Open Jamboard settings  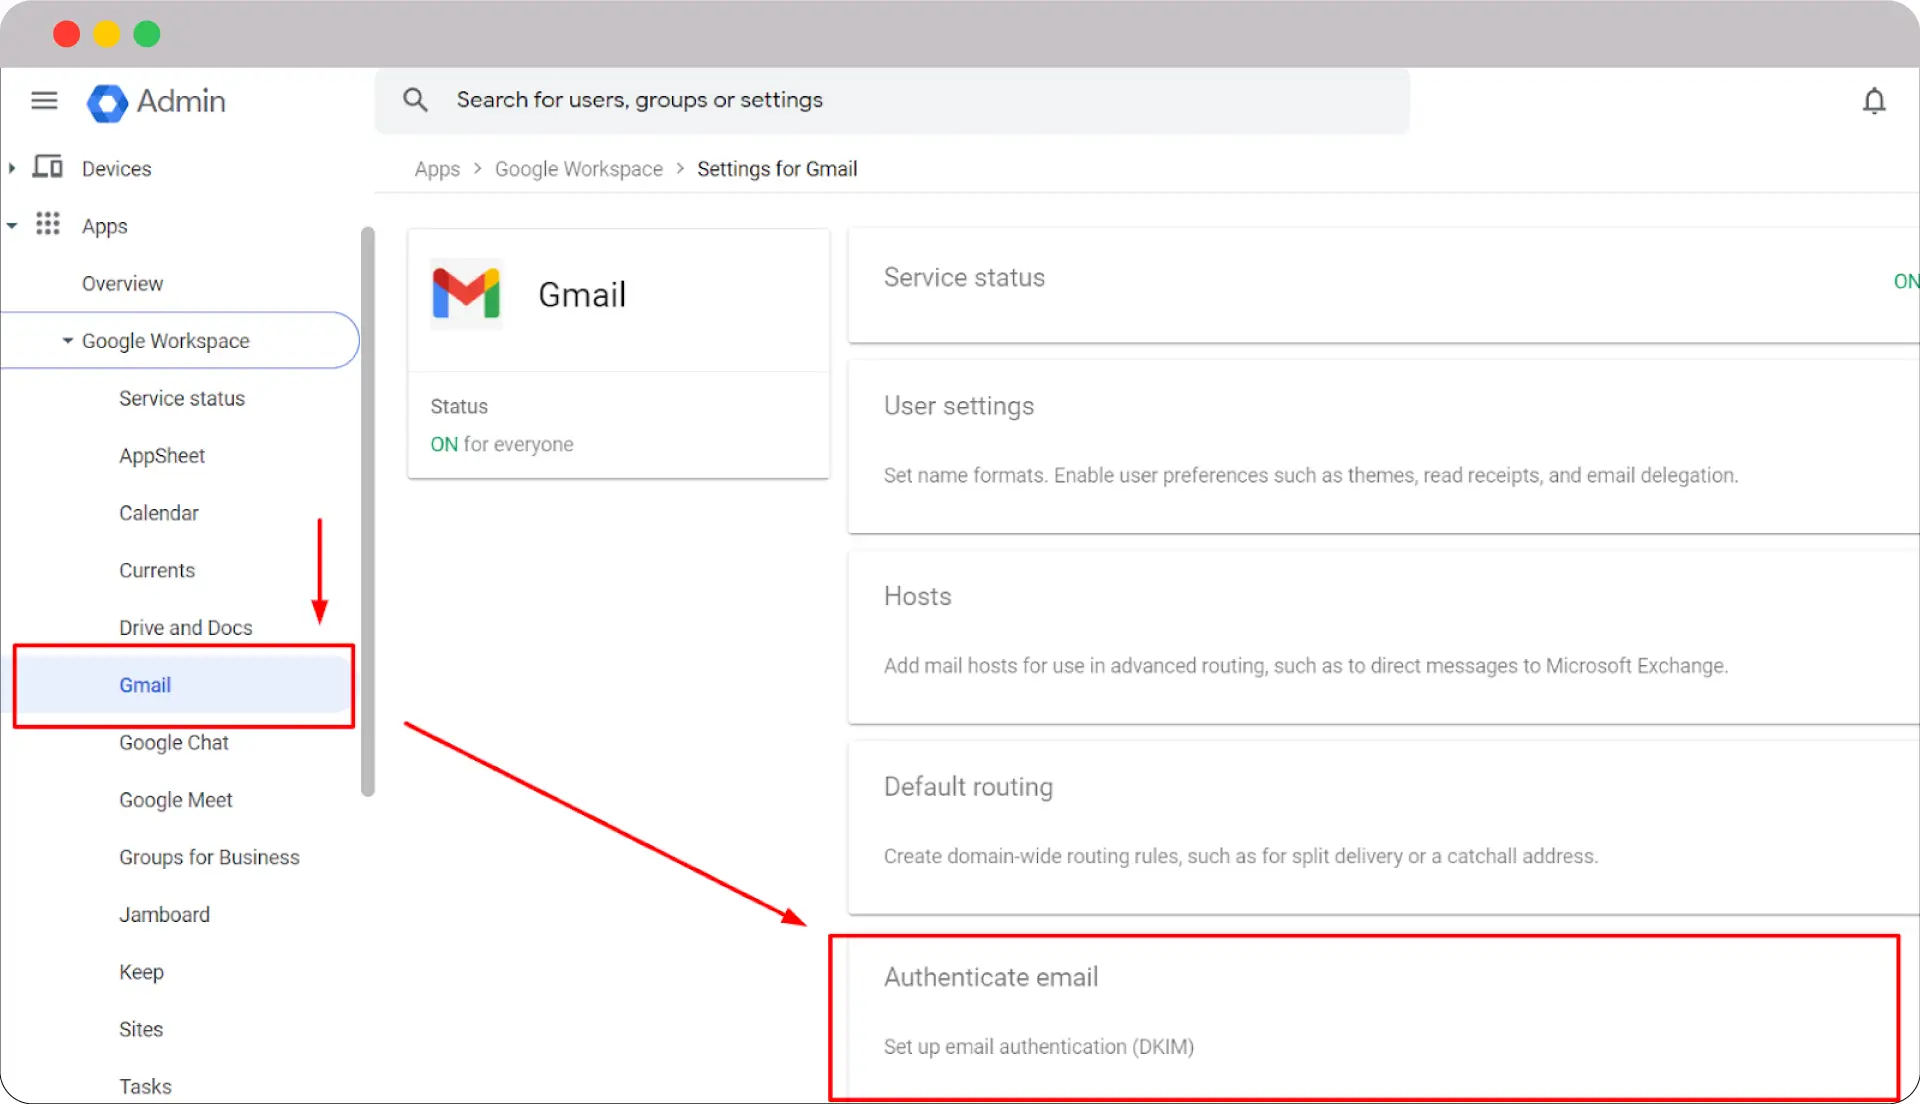pos(164,914)
